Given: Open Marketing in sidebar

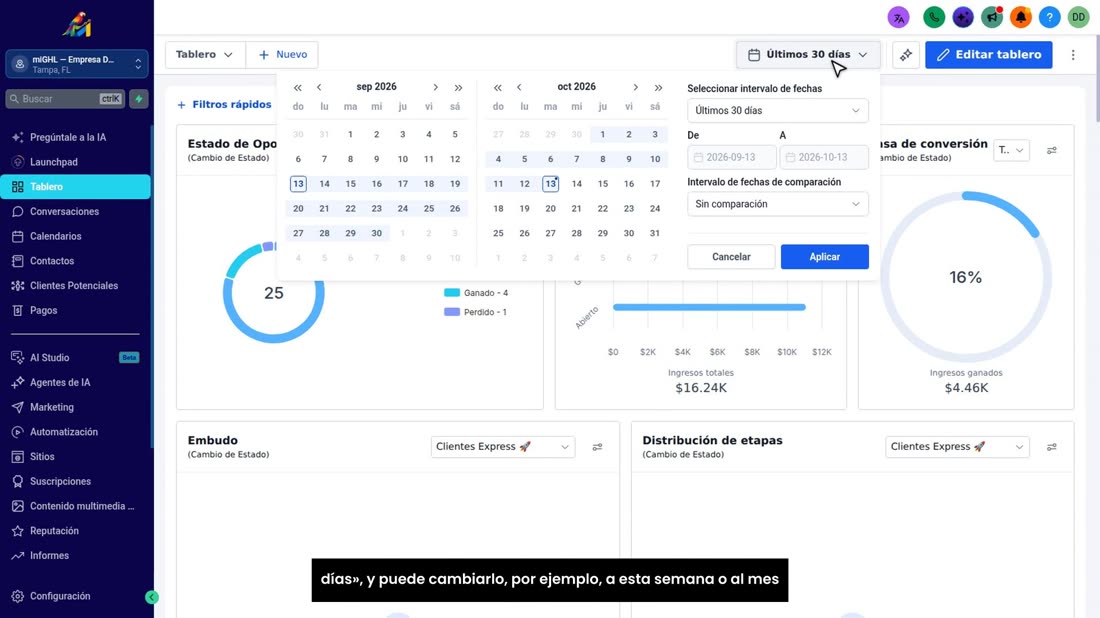Looking at the screenshot, I should pos(76,408).
